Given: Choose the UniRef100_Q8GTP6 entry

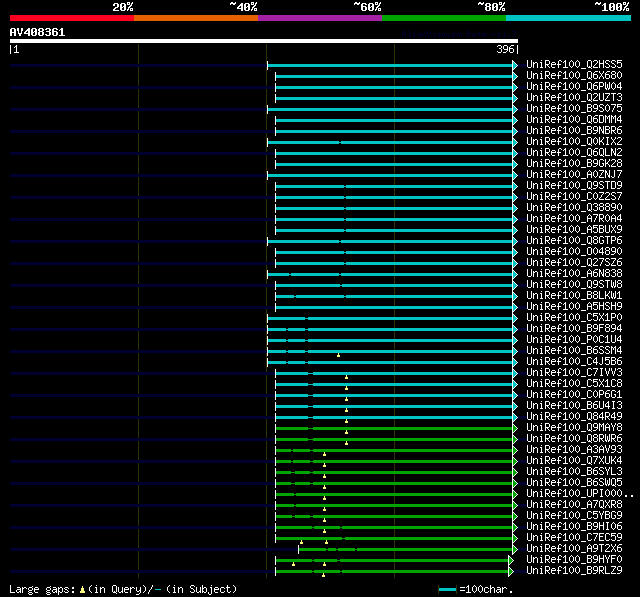Looking at the screenshot, I should coord(574,241).
